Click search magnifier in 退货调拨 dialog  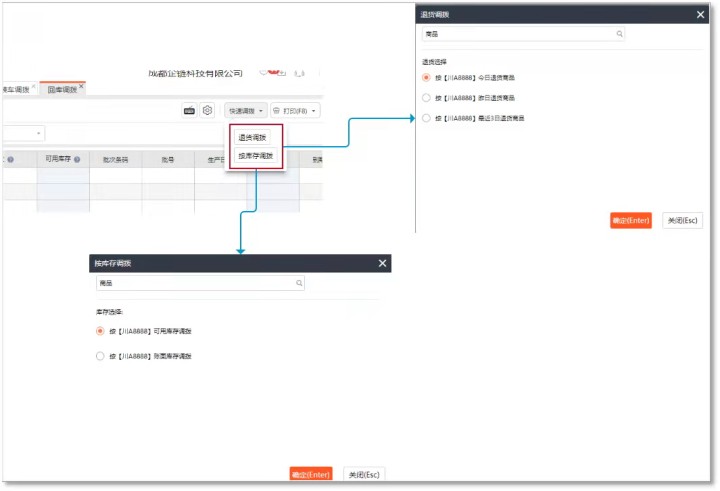[x=620, y=33]
